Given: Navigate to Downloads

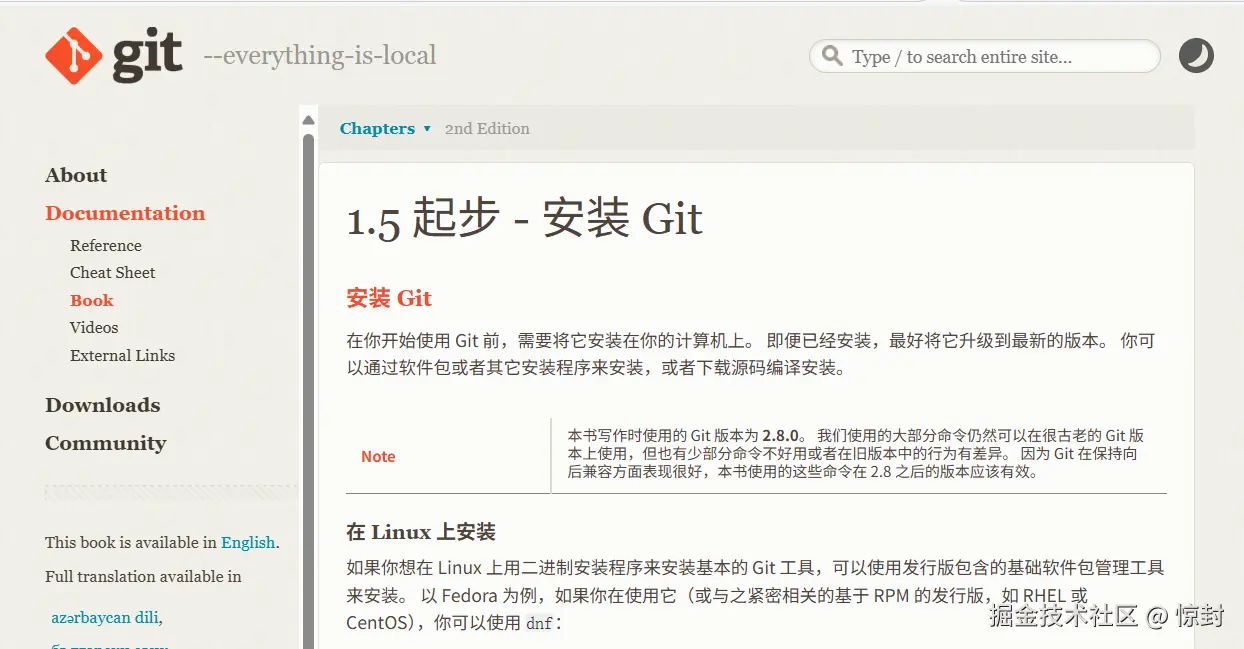Looking at the screenshot, I should (x=103, y=405).
